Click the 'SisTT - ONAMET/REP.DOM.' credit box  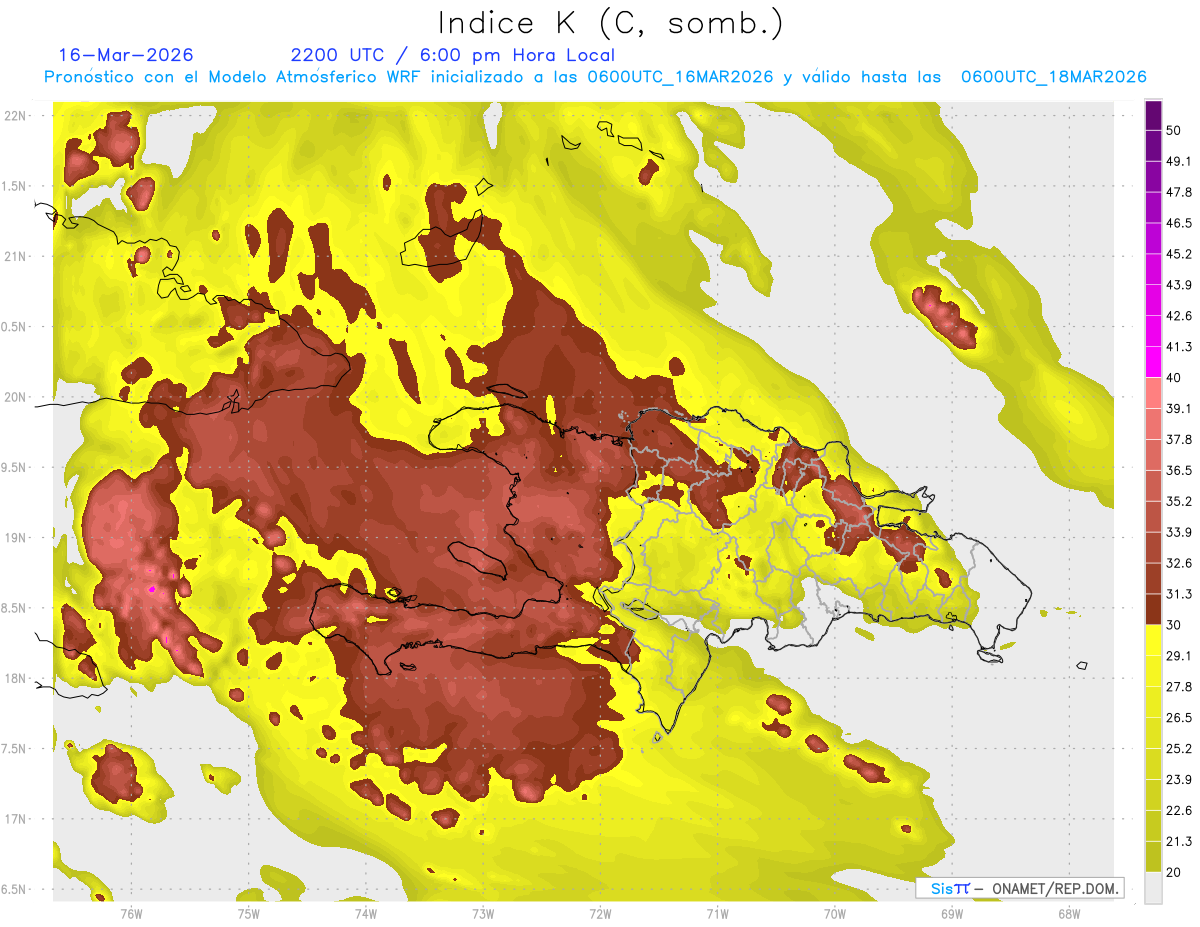click(x=1019, y=888)
